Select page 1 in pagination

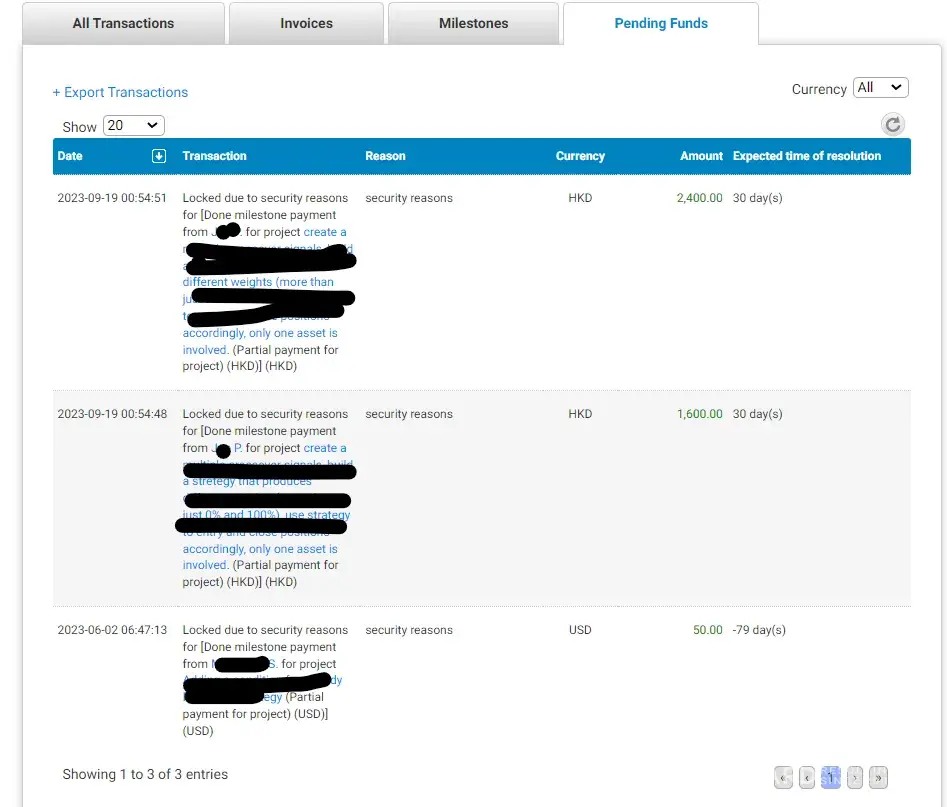tap(831, 777)
